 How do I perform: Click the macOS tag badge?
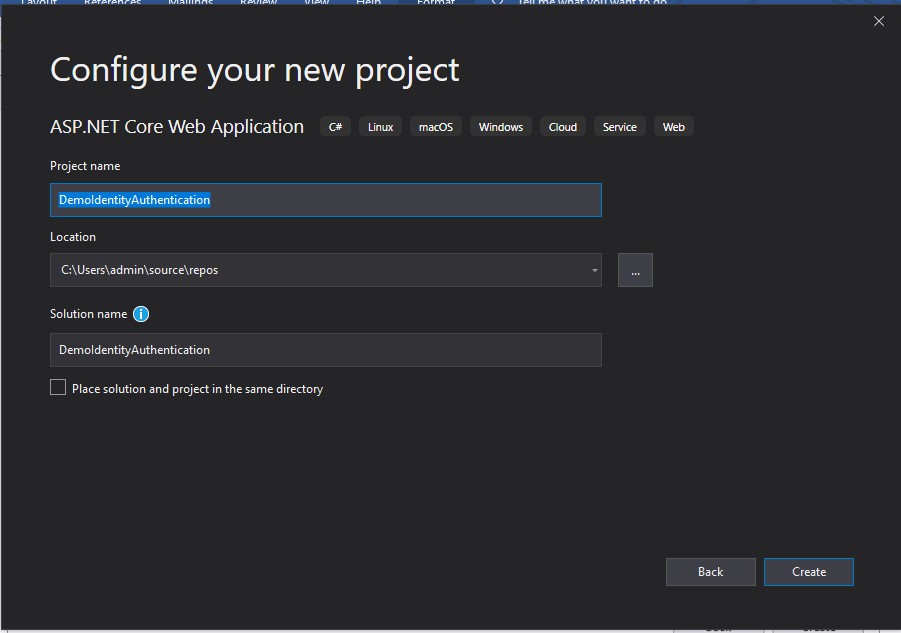435,126
